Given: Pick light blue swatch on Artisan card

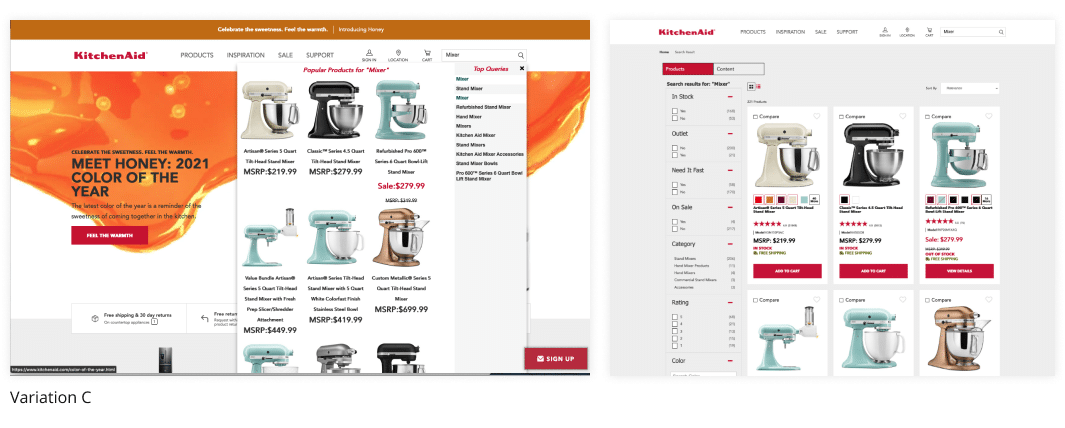Looking at the screenshot, I should (804, 200).
